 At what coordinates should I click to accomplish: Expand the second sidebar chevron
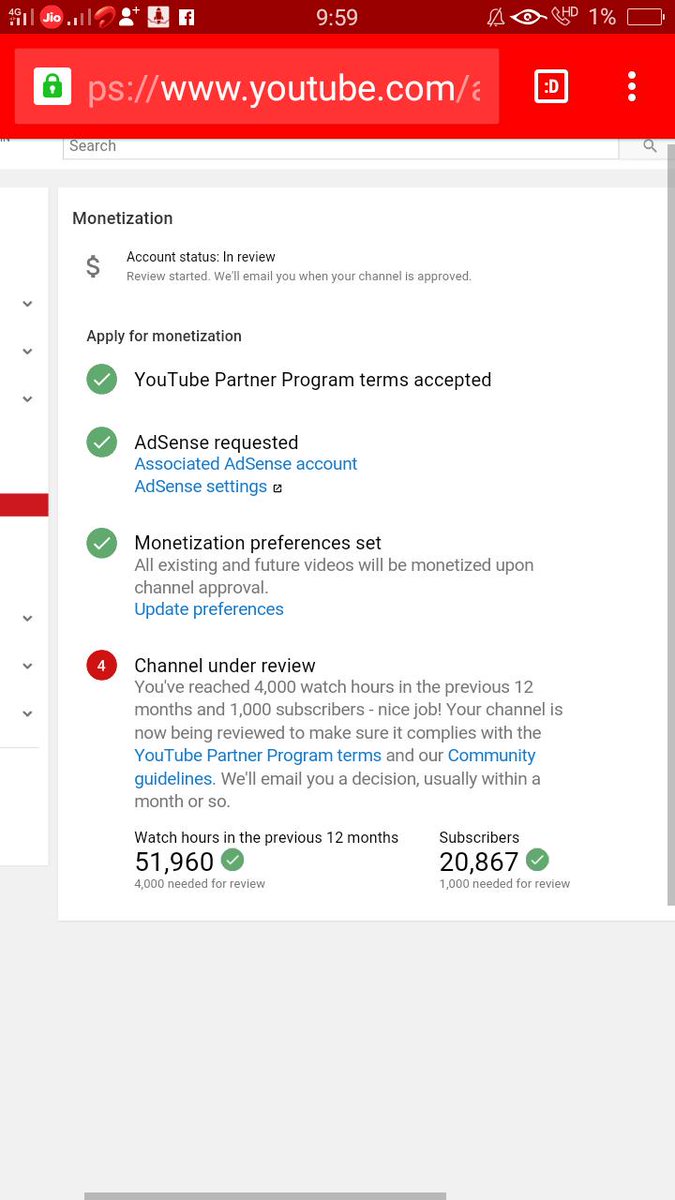[27, 351]
